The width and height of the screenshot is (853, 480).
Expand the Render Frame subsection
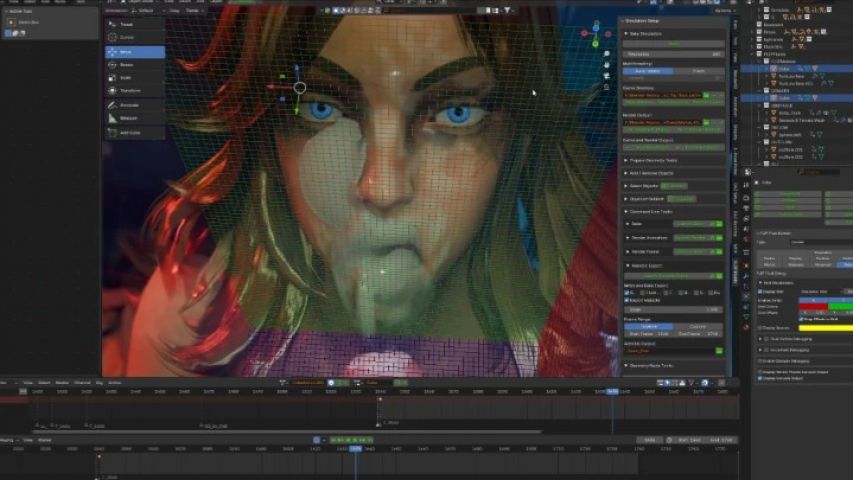point(628,252)
